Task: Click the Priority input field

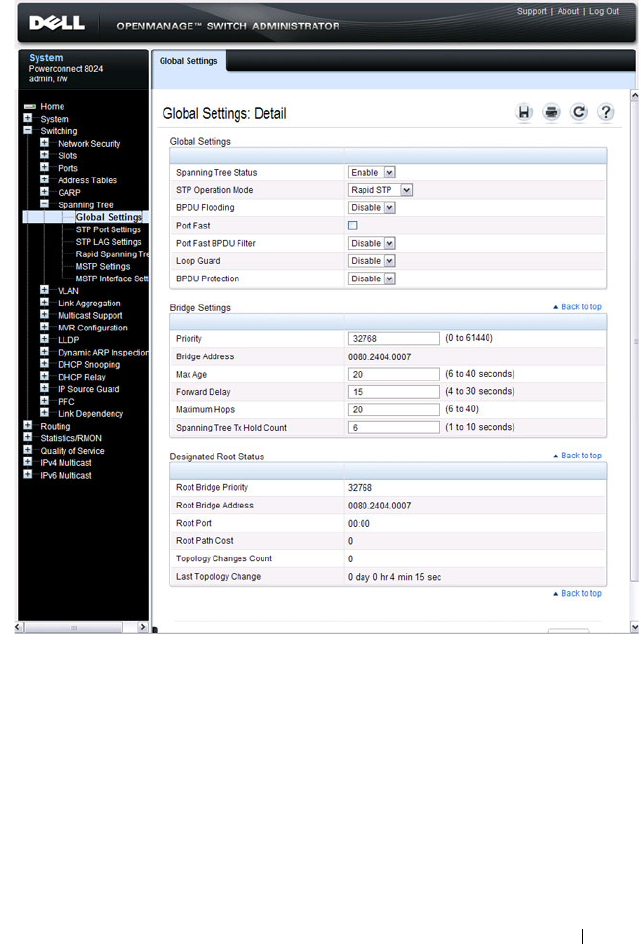Action: 394,338
